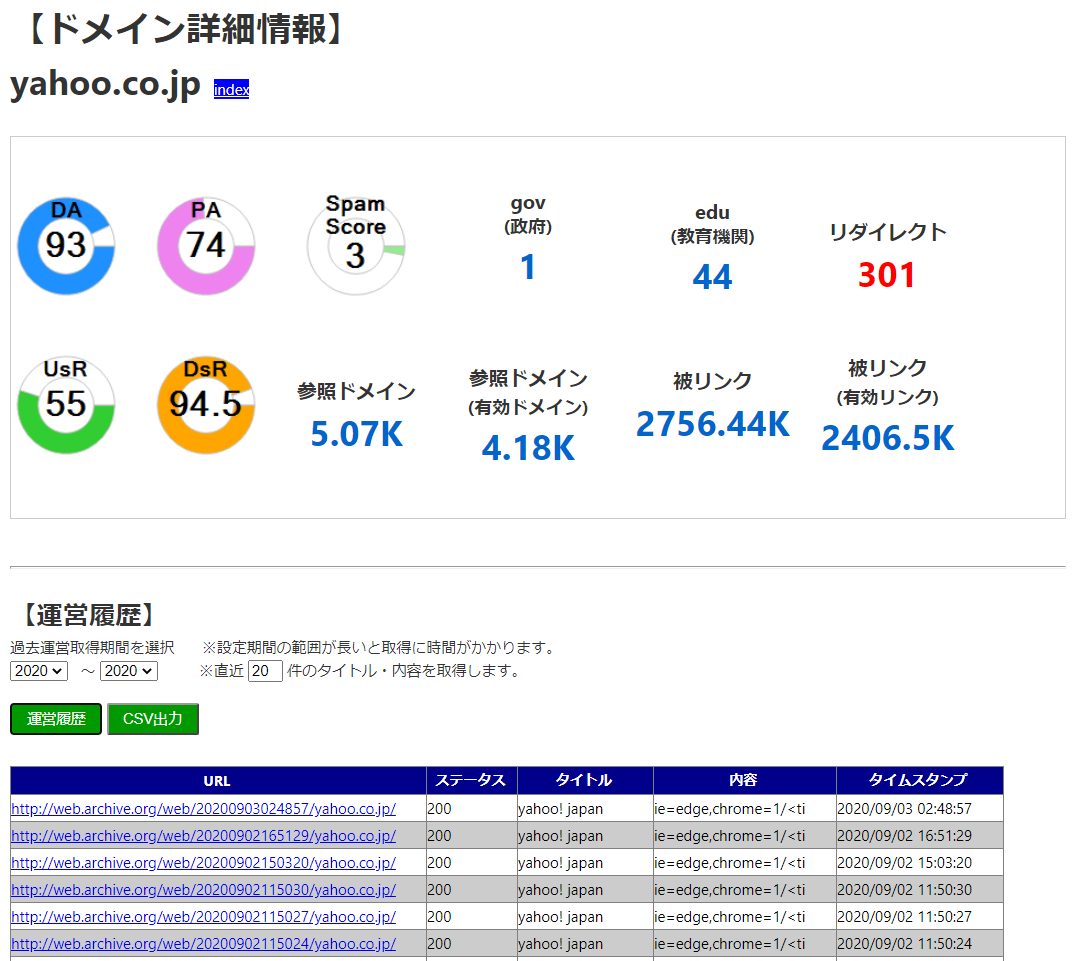
Task: Select the 4.18K valid domains value
Action: [x=528, y=448]
